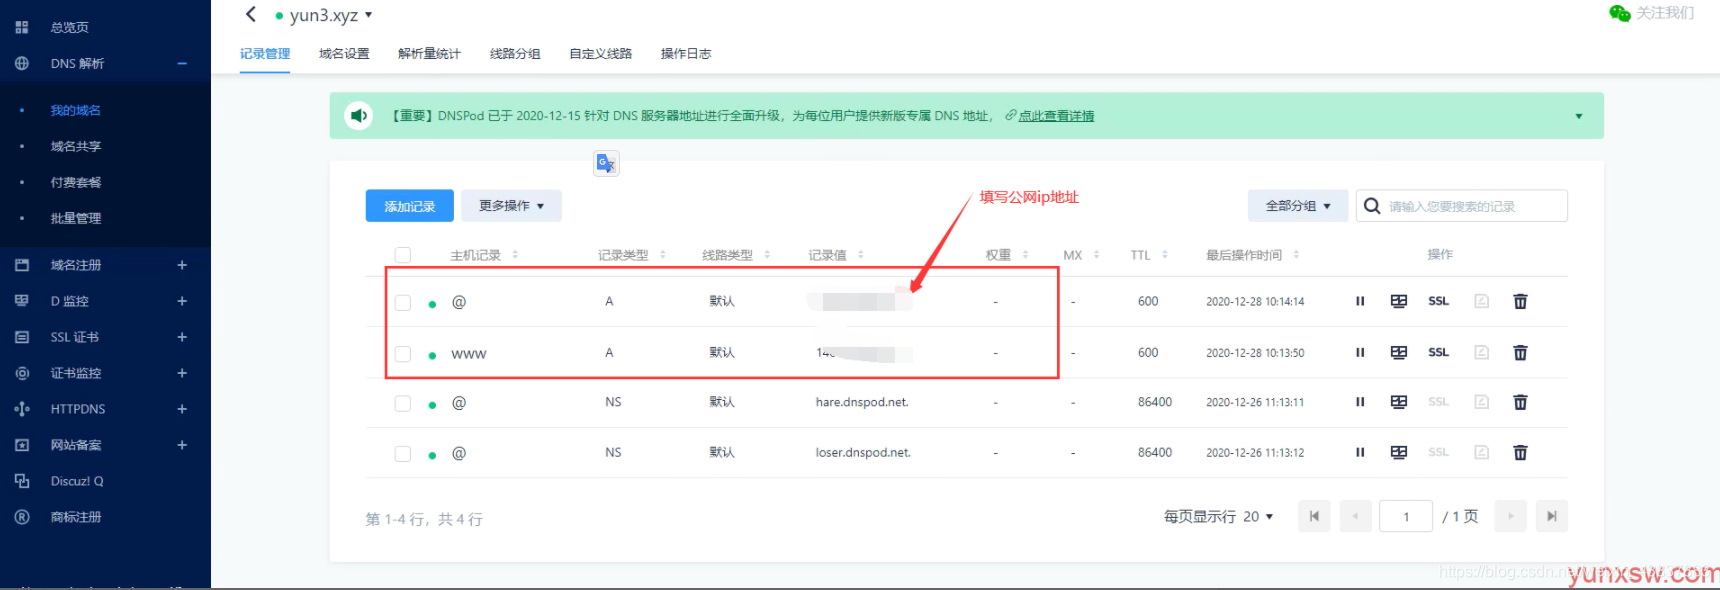Delete the www record
Image resolution: width=1720 pixels, height=590 pixels.
[x=1520, y=352]
